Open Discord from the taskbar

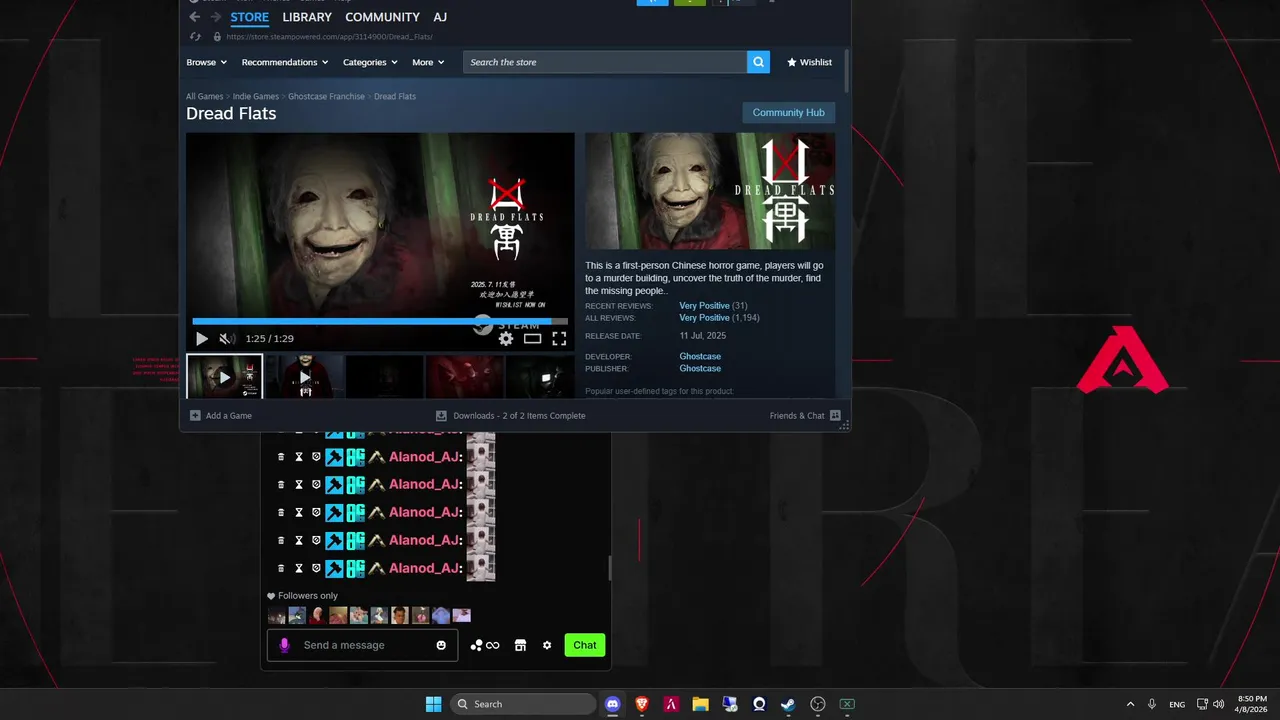pos(612,704)
